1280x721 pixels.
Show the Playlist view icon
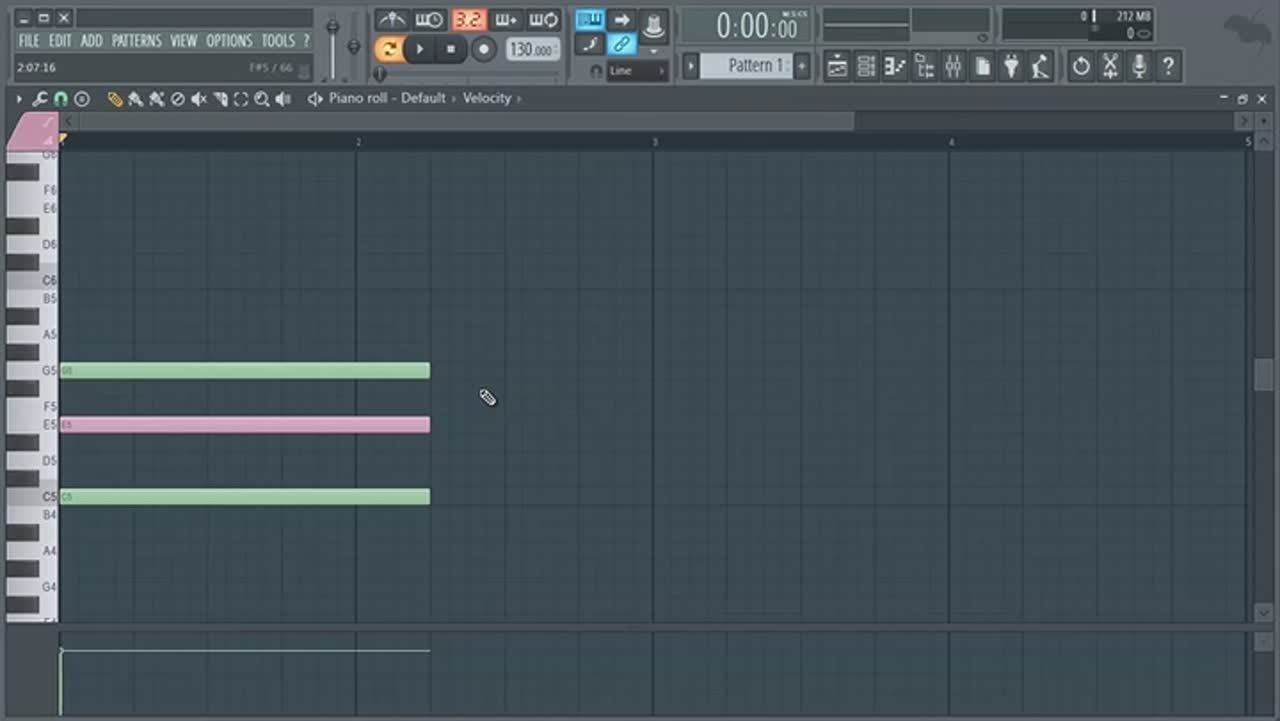click(x=838, y=67)
